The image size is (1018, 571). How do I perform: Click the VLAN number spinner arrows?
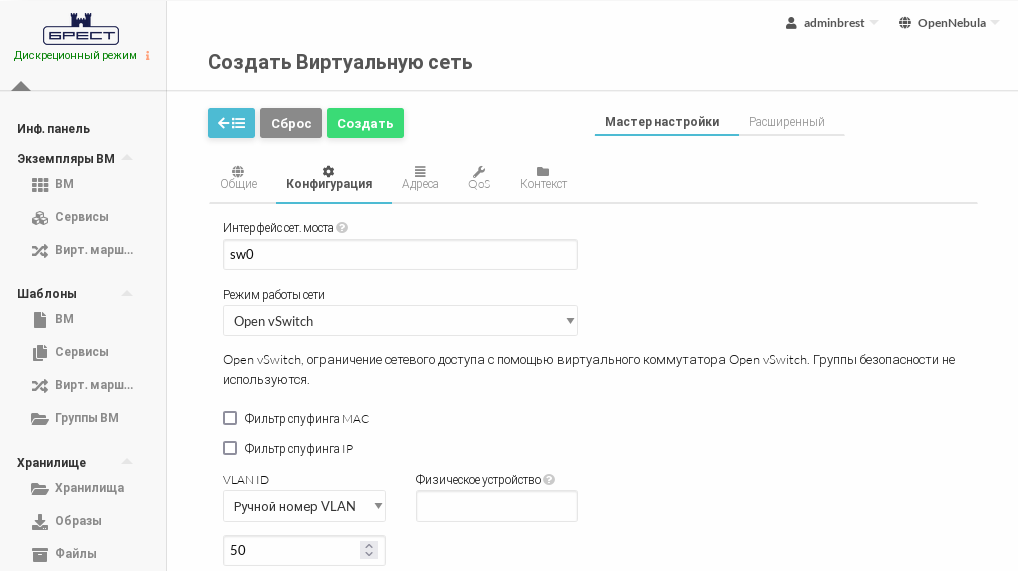click(369, 550)
